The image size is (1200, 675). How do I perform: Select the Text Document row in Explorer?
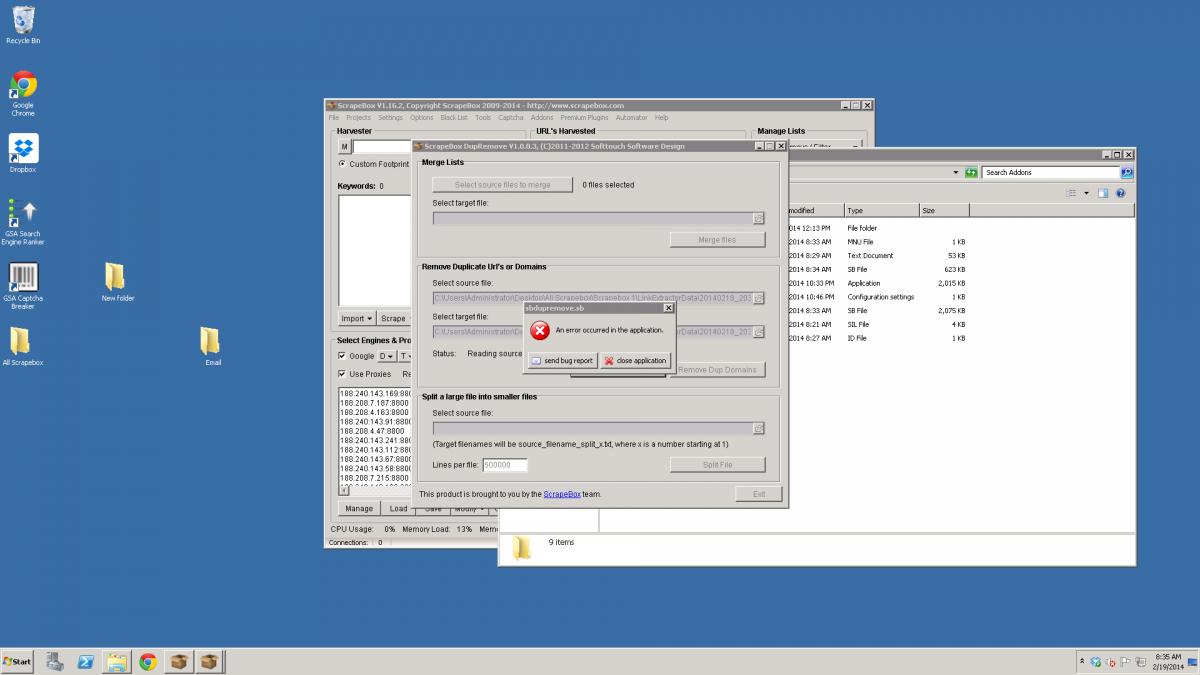tap(880, 256)
